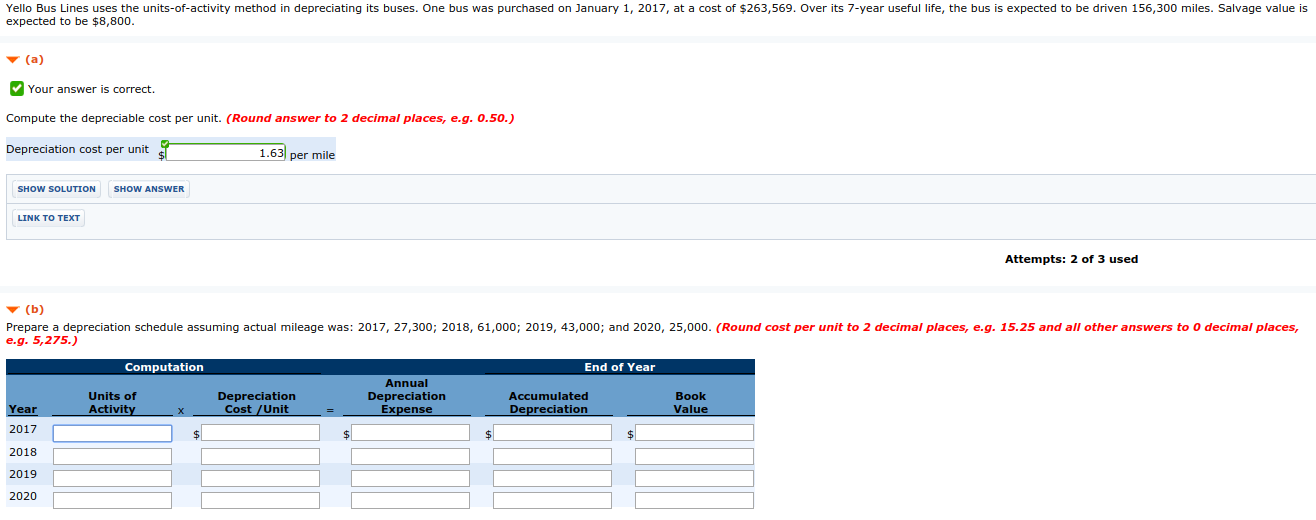Screen dimensions: 1316x520
Task: Select 2019 Book Value input
Action: tap(694, 478)
